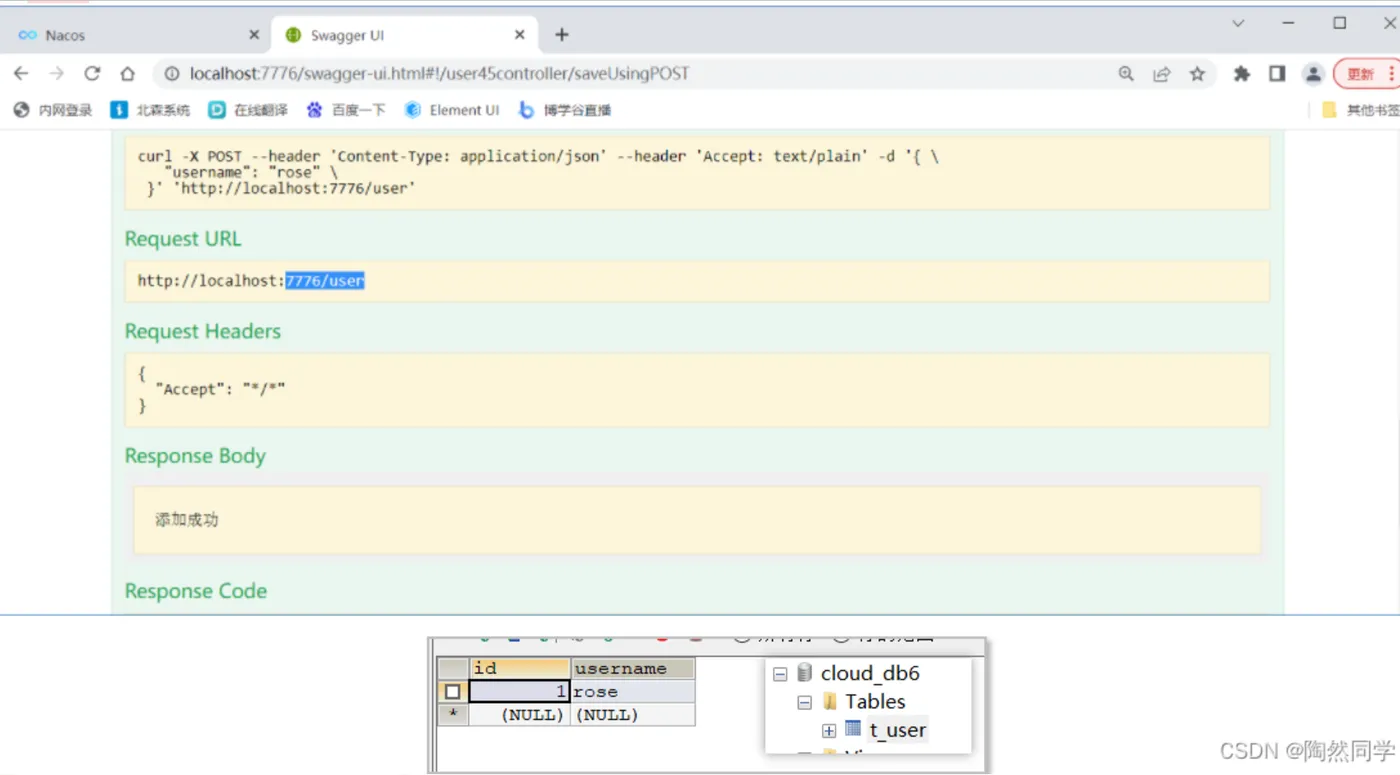Collapse the Tables folder node
This screenshot has width=1400, height=775.
pyautogui.click(x=804, y=702)
